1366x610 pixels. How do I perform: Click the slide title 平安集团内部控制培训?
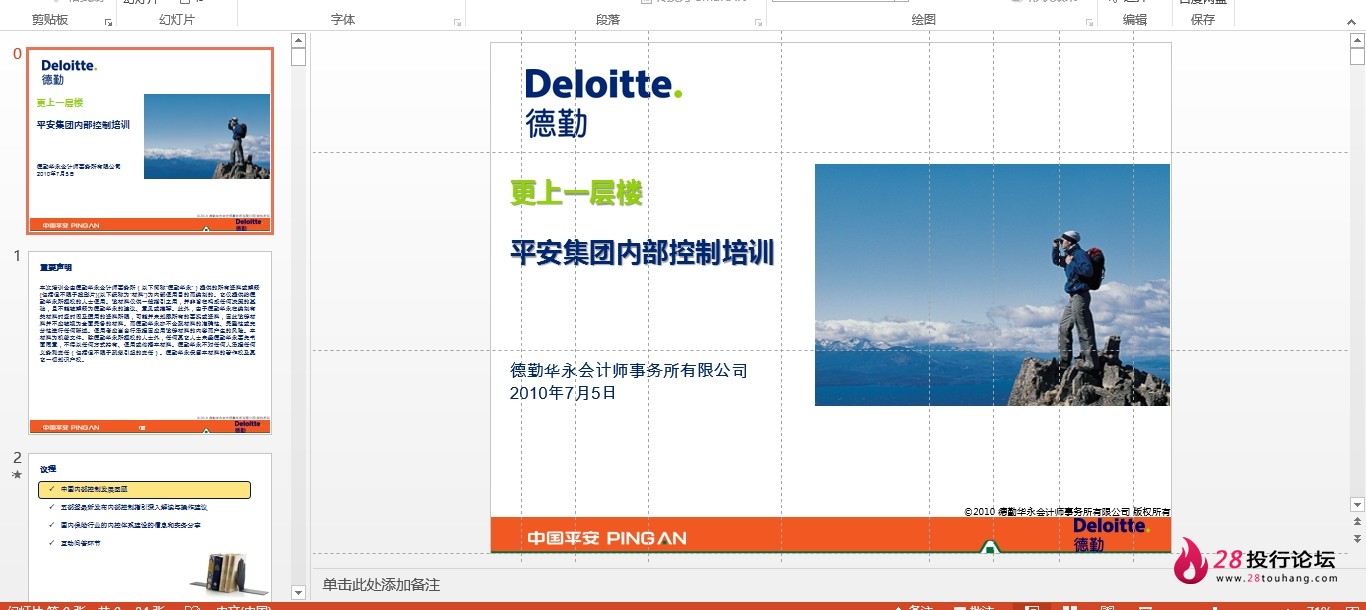click(x=642, y=252)
